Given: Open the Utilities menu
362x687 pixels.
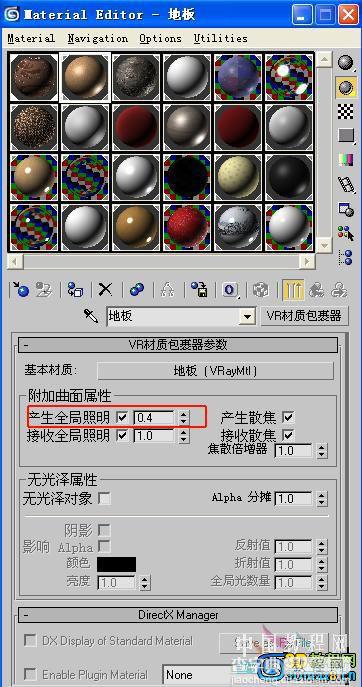Looking at the screenshot, I should point(221,38).
